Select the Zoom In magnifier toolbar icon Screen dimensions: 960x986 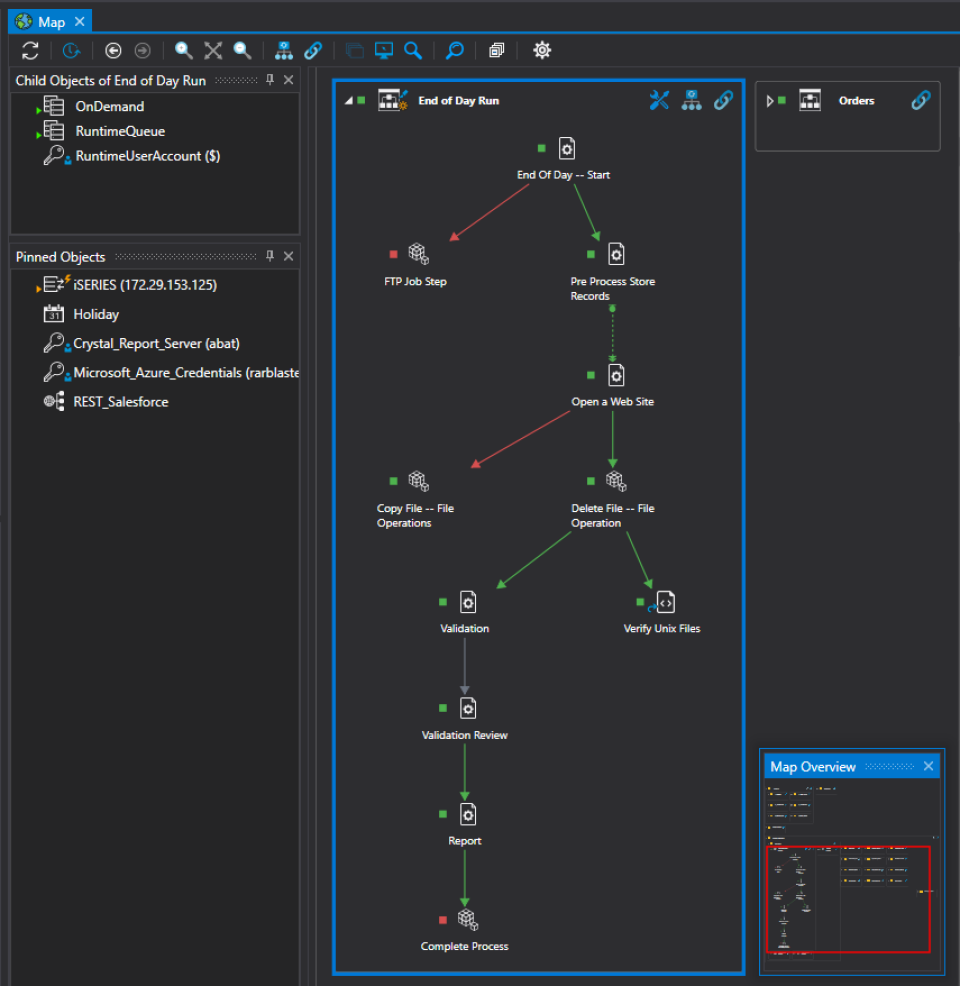coord(184,50)
